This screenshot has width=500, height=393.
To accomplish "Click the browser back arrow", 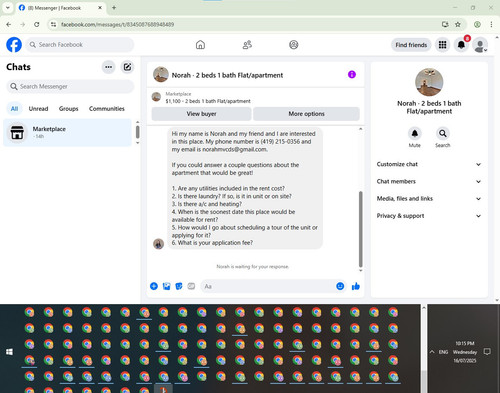I will coord(9,24).
